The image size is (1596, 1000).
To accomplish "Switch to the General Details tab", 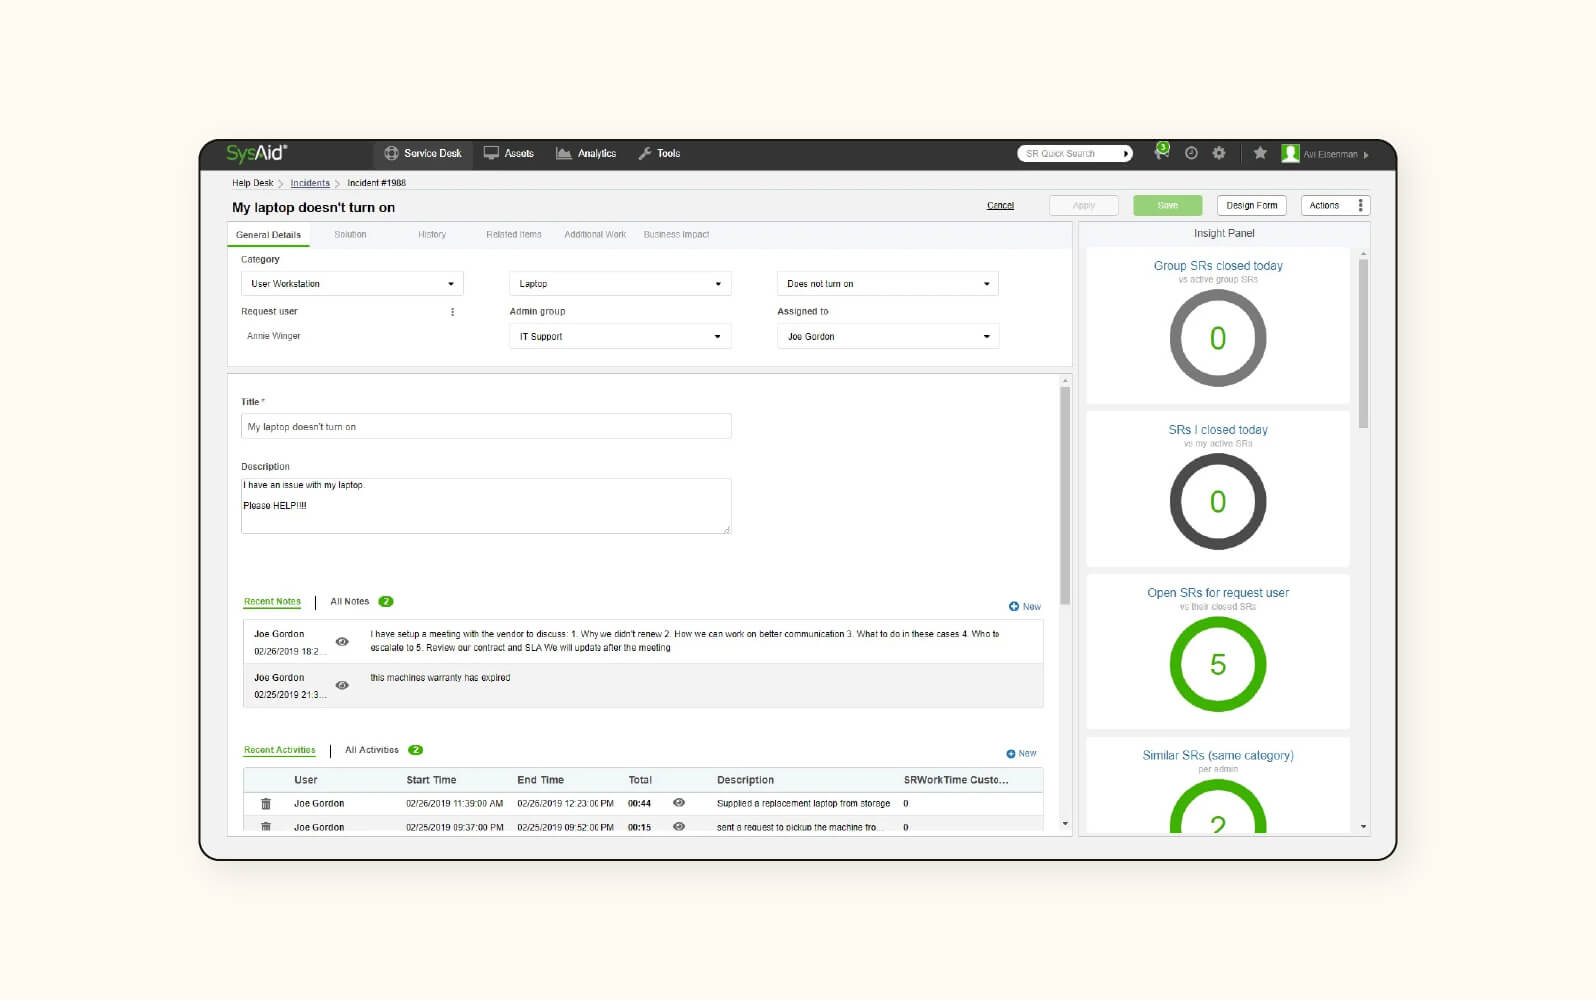I will coord(268,235).
